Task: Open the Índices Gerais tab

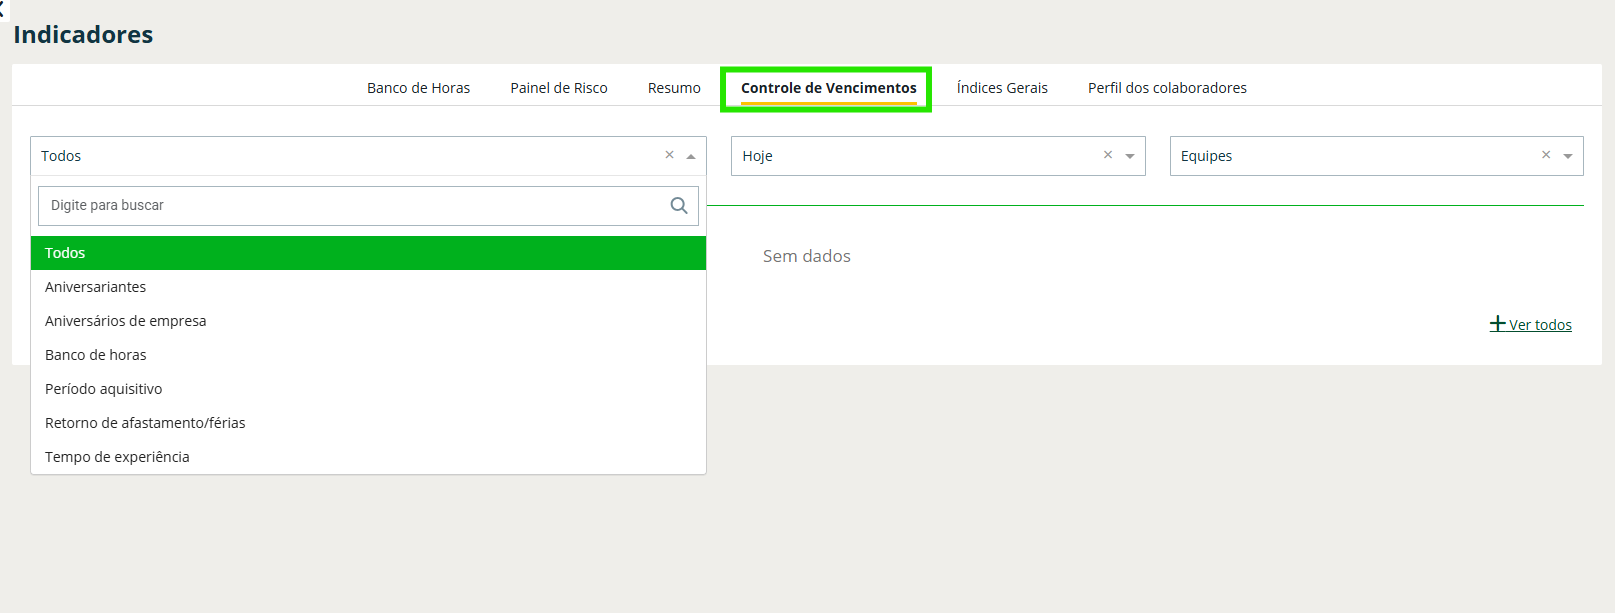Action: point(1002,88)
